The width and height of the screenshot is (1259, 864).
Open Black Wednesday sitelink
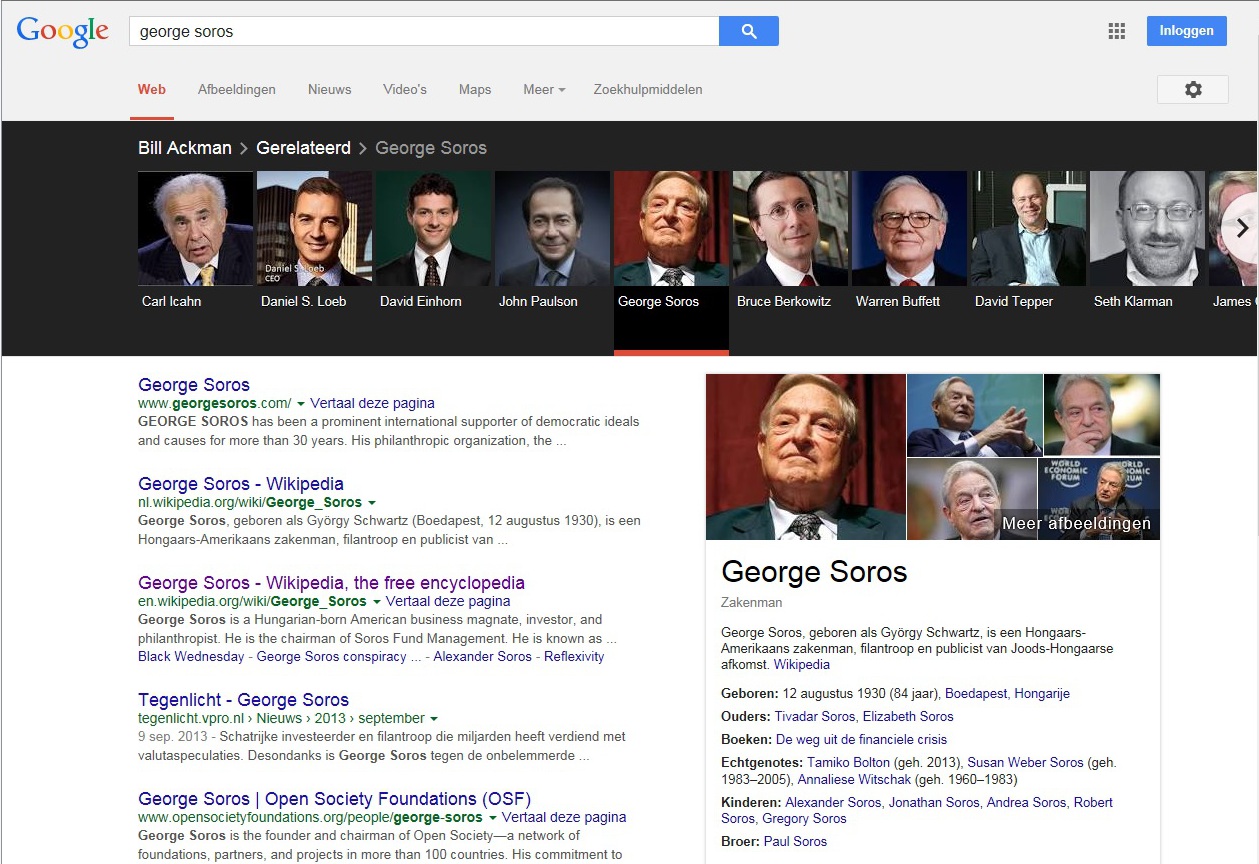[x=191, y=657]
